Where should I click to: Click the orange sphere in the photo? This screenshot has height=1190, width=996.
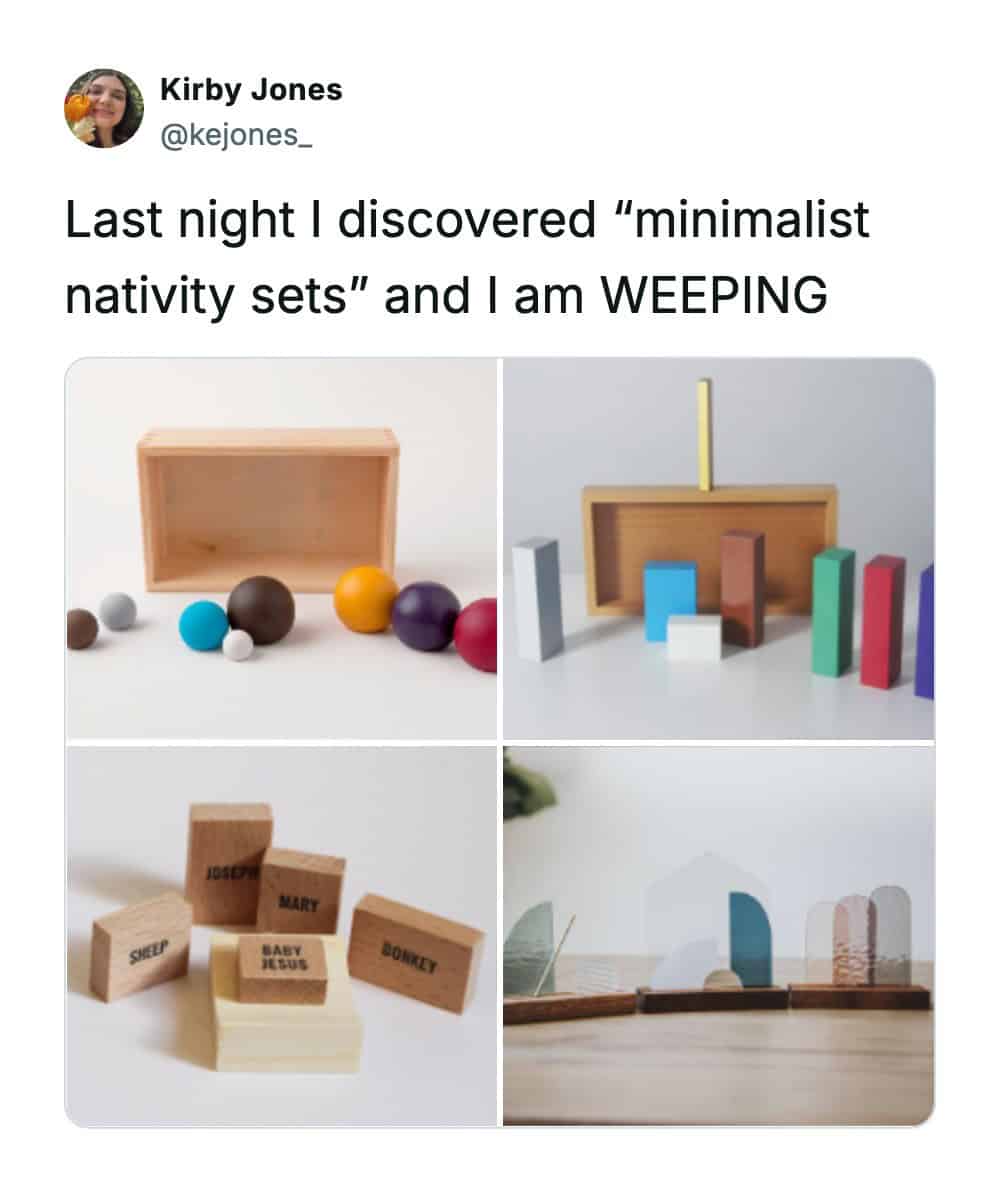(366, 599)
